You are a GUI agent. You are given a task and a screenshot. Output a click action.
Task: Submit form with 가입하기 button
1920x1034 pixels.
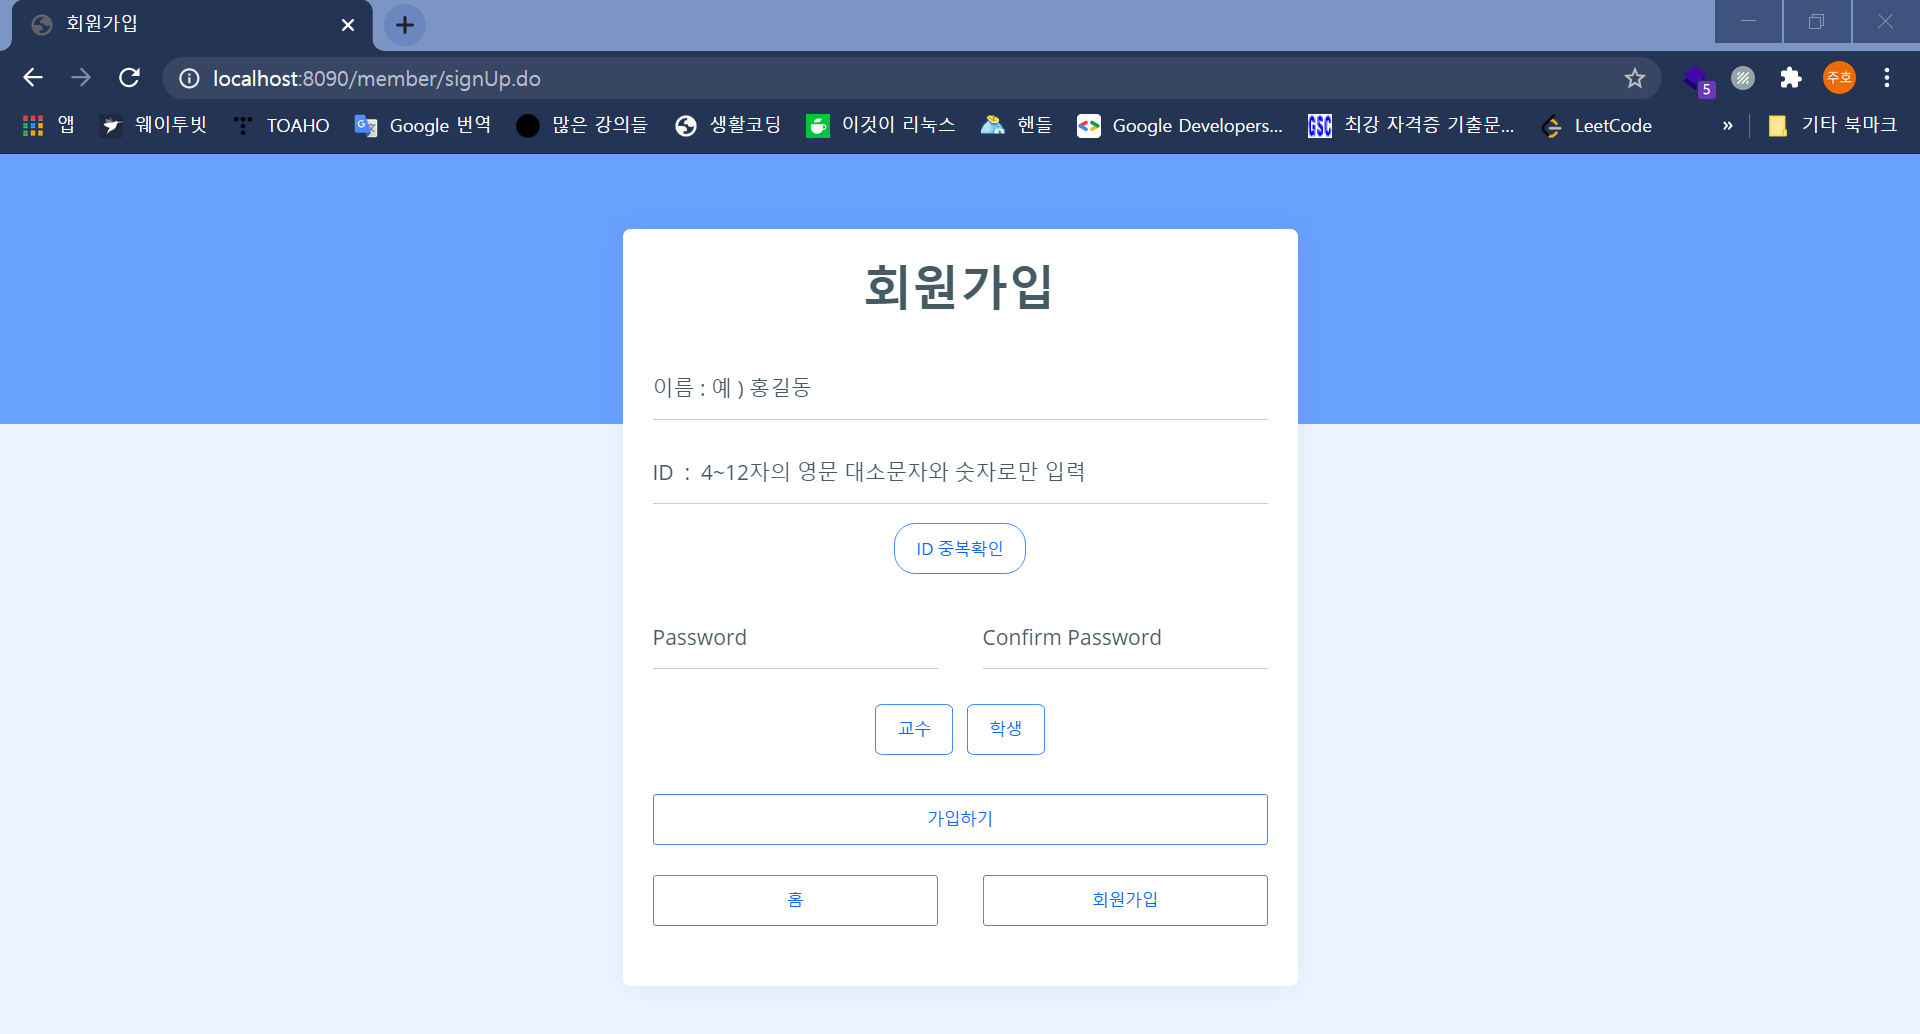[x=960, y=819]
